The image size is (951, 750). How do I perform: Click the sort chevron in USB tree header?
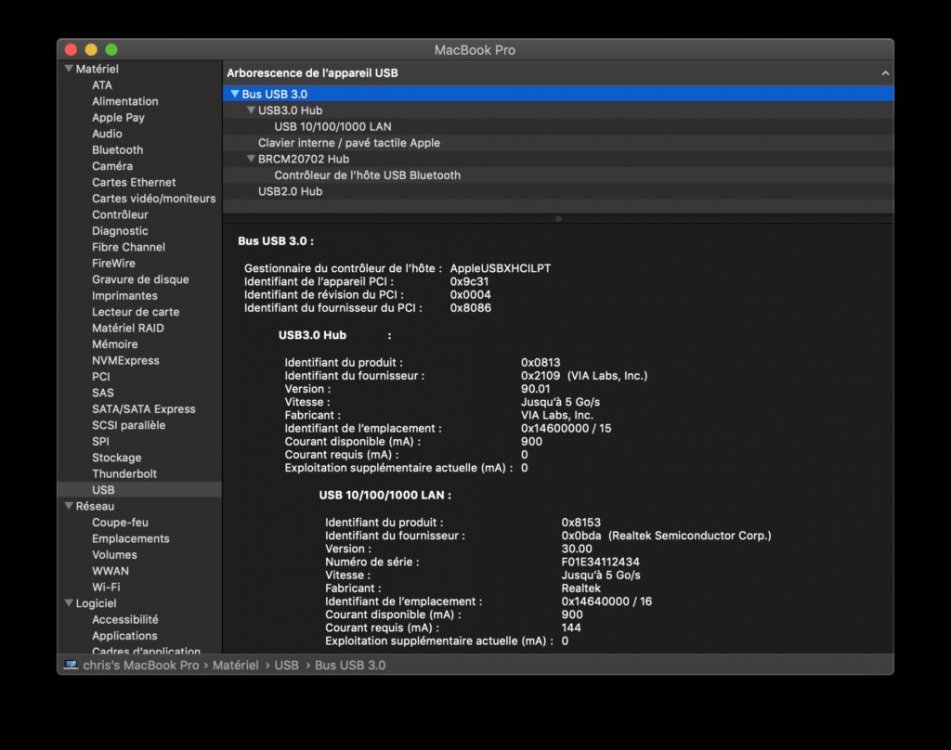(885, 73)
